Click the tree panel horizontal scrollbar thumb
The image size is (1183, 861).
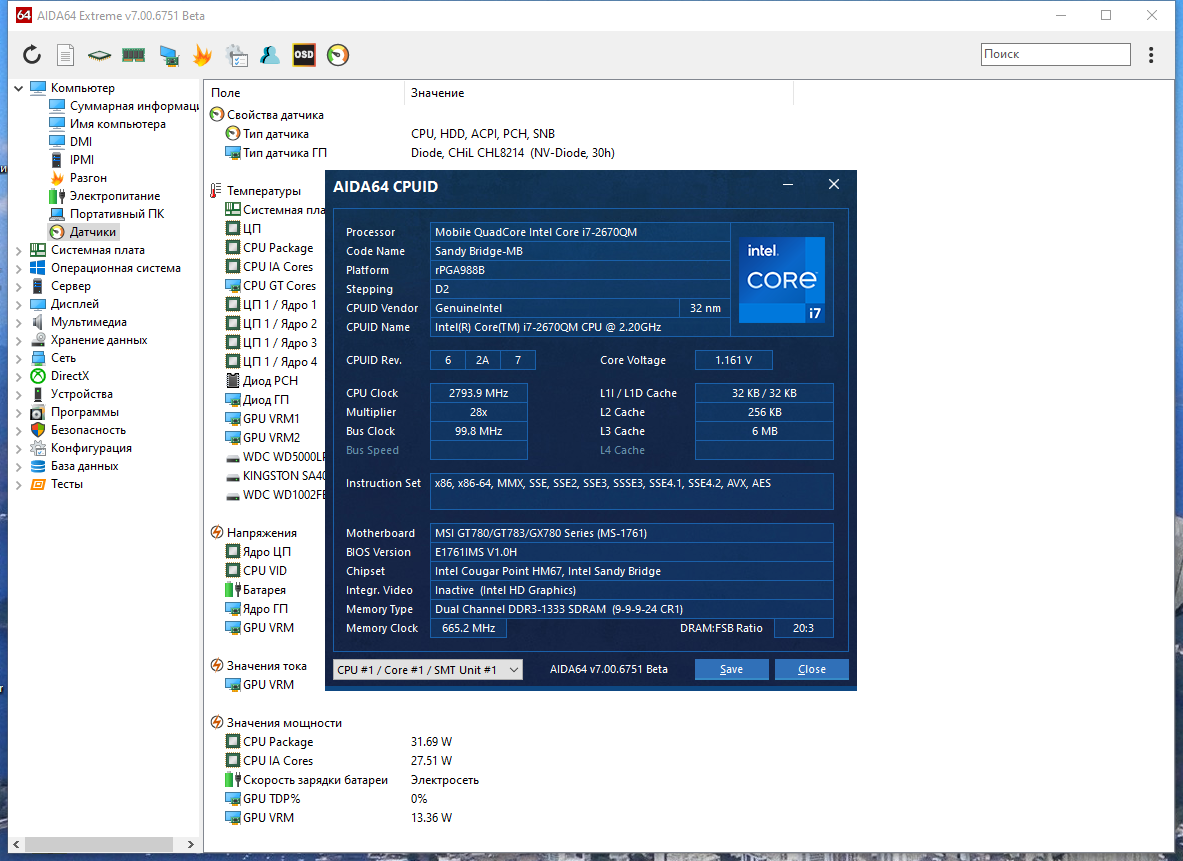98,844
